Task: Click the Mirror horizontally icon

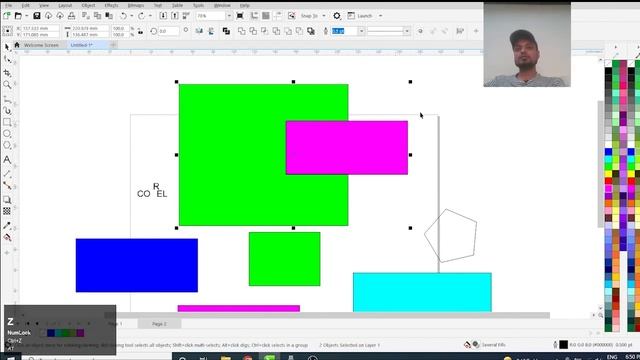Action: click(x=199, y=31)
